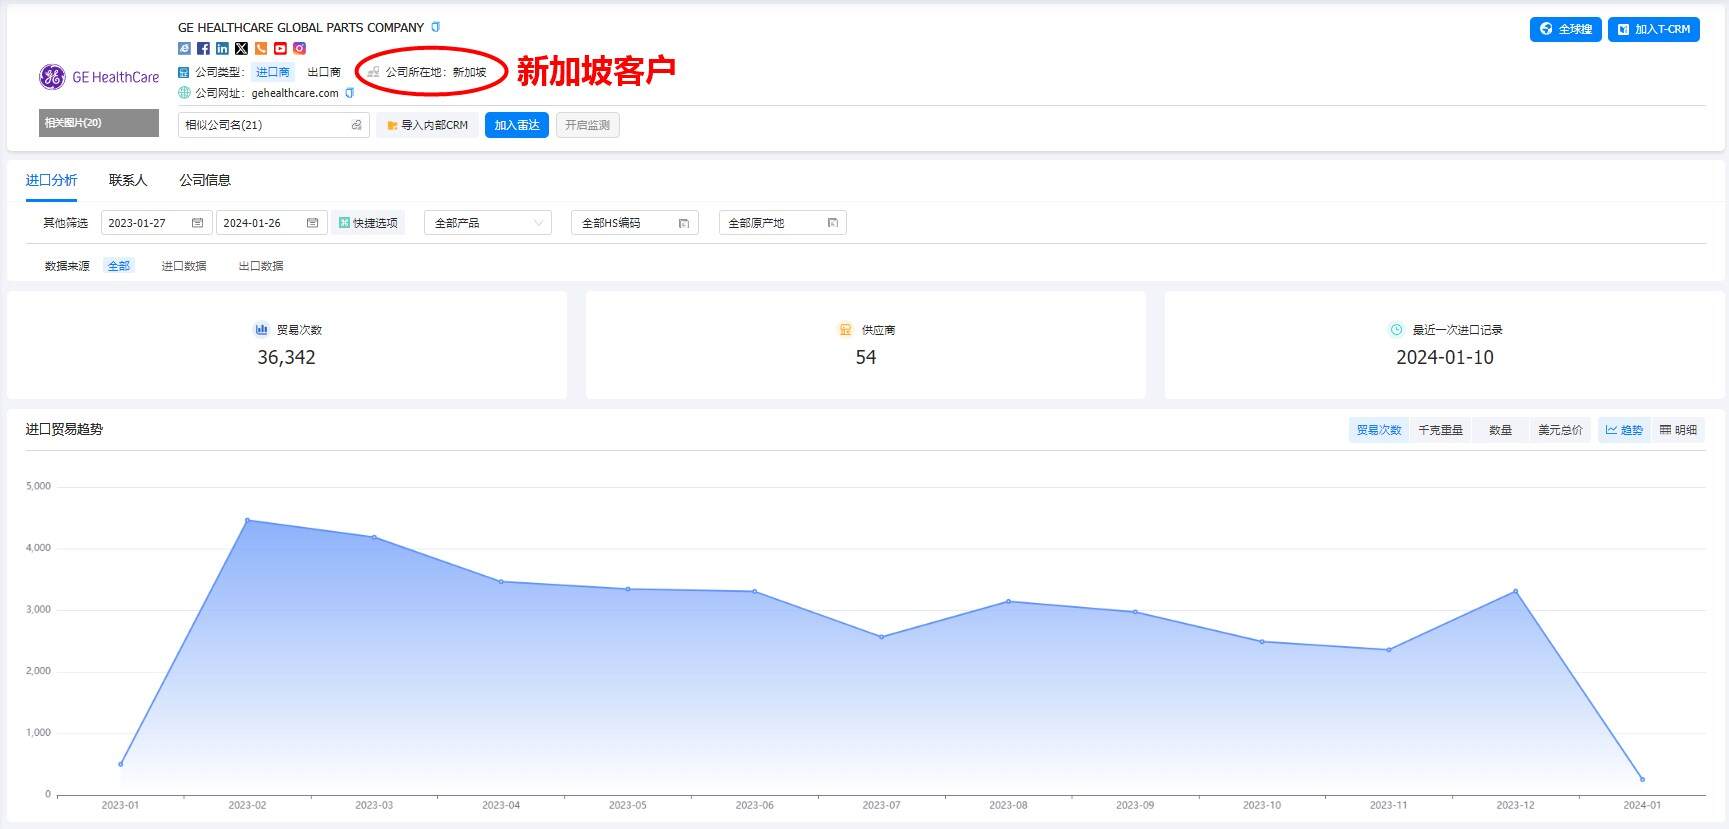Click the globe icon beside company website
1729x829 pixels.
(184, 93)
